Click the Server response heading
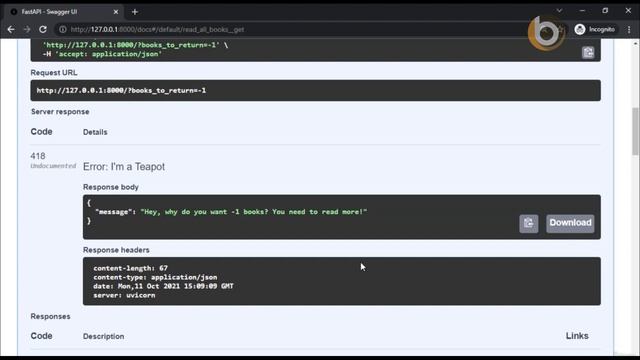The width and height of the screenshot is (640, 360). 60,111
